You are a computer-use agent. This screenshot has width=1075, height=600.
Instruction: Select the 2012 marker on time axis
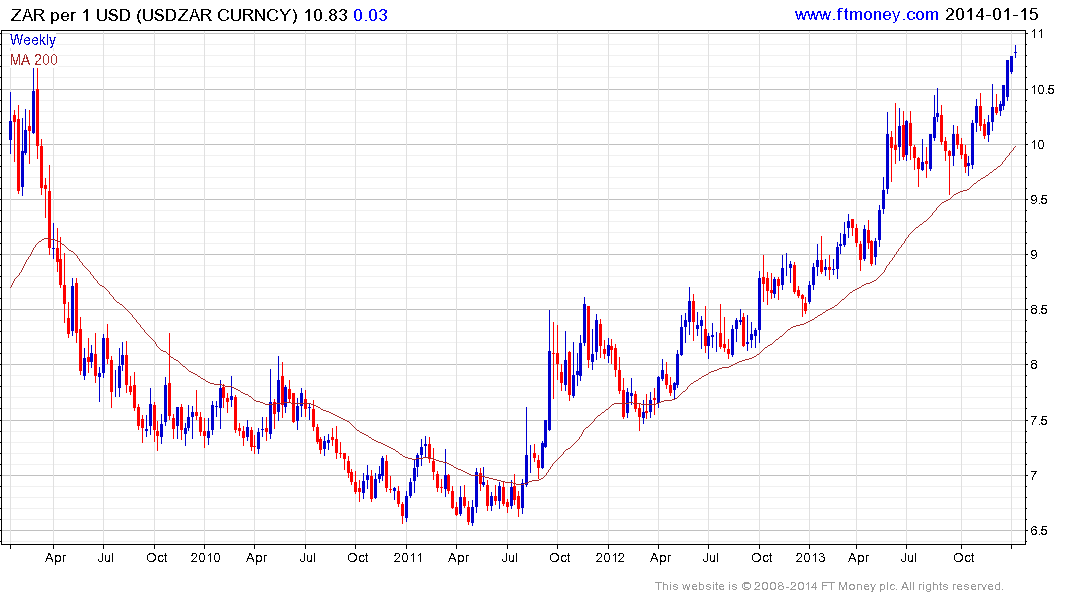[x=609, y=557]
